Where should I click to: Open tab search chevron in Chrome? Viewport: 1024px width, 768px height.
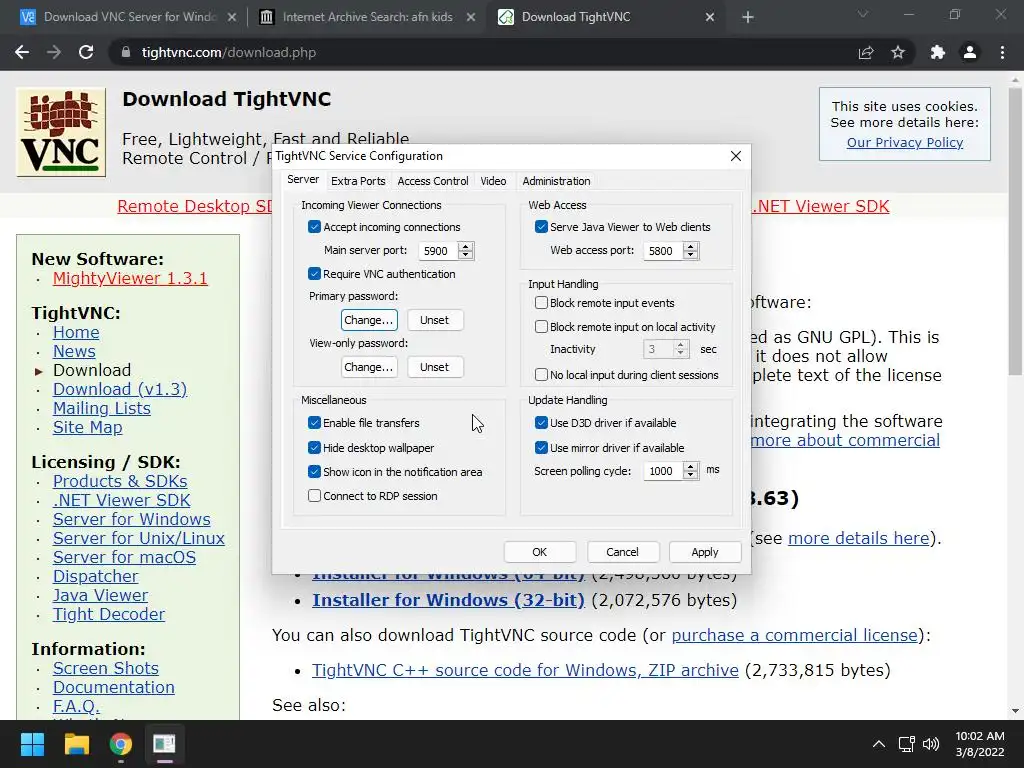point(863,14)
